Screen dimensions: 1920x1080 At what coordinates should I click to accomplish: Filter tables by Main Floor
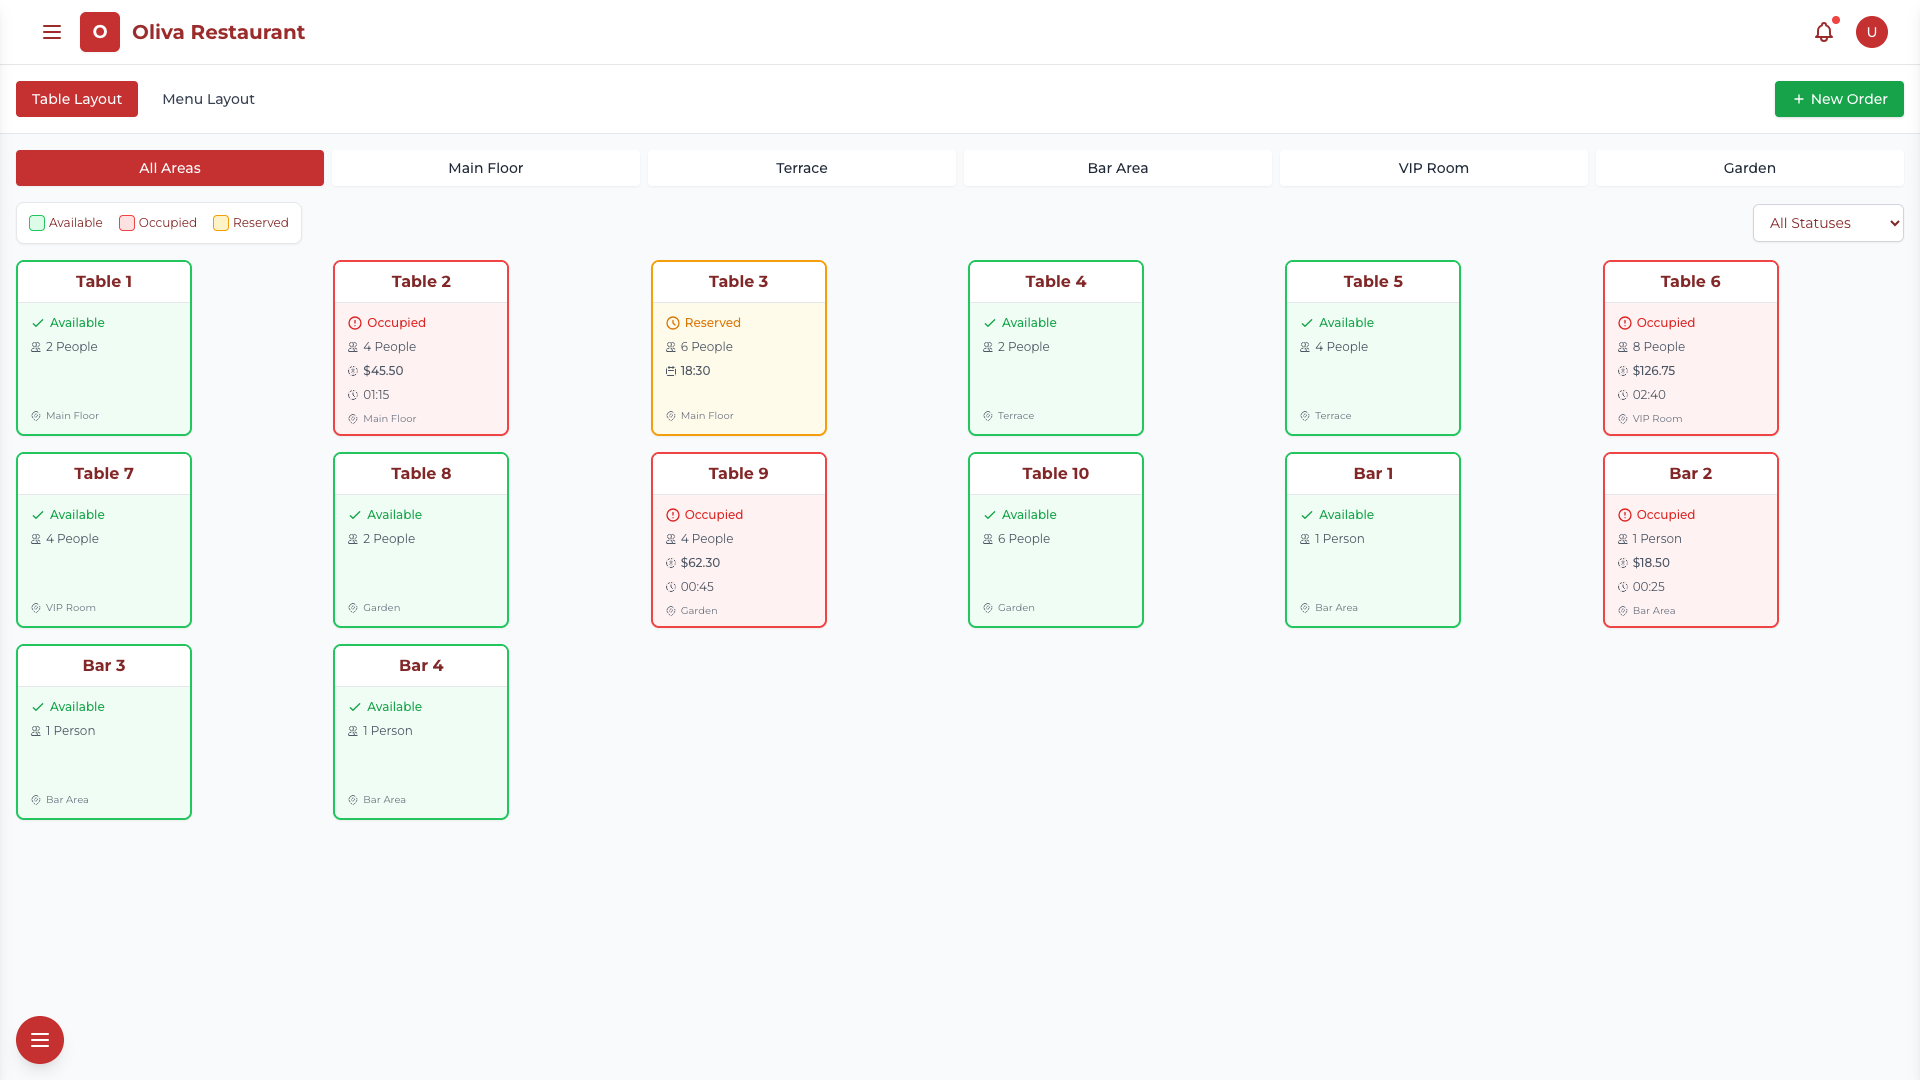pos(486,168)
